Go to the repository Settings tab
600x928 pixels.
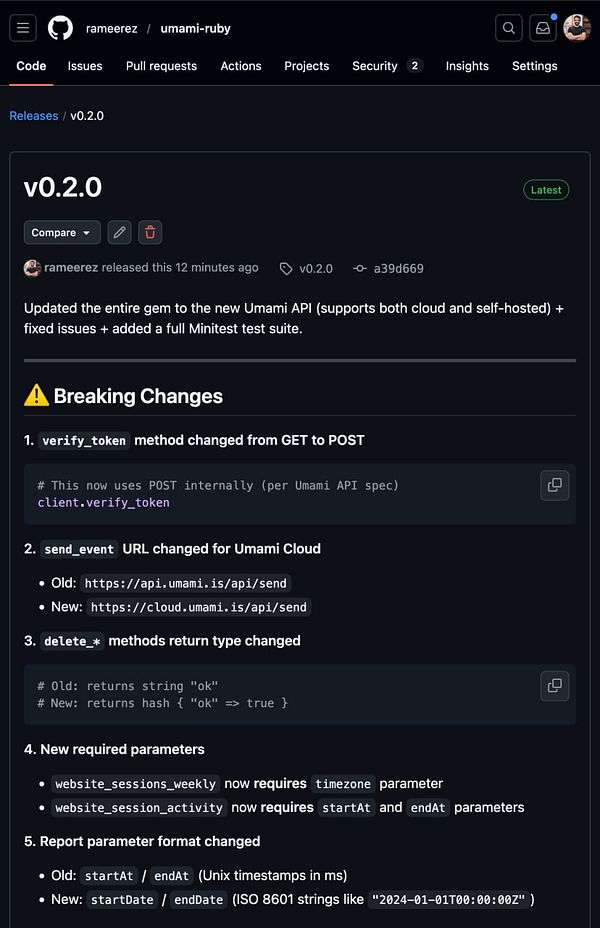(x=534, y=66)
